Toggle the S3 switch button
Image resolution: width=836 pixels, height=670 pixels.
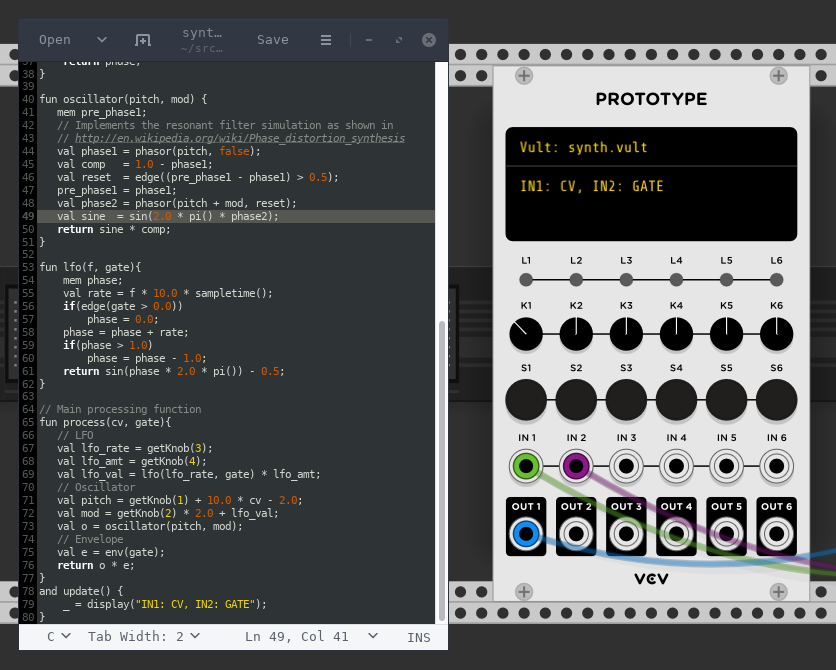pyautogui.click(x=626, y=400)
